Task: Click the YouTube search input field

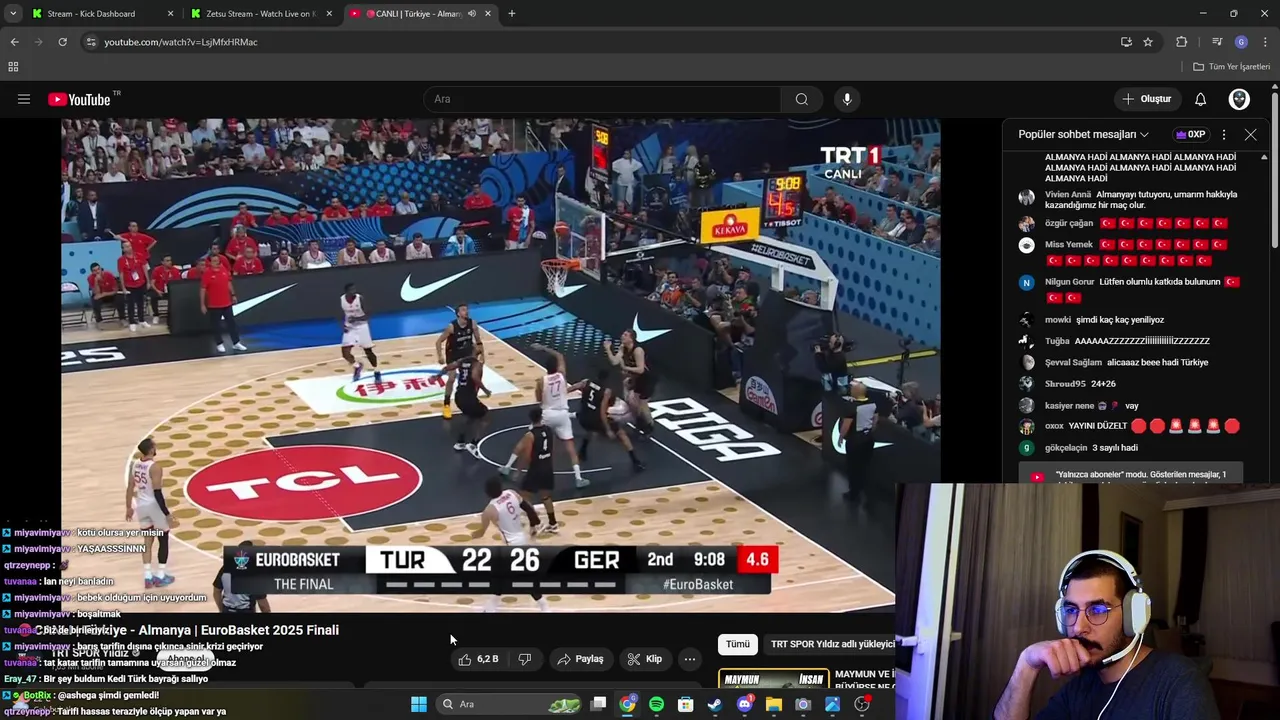Action: [x=603, y=99]
